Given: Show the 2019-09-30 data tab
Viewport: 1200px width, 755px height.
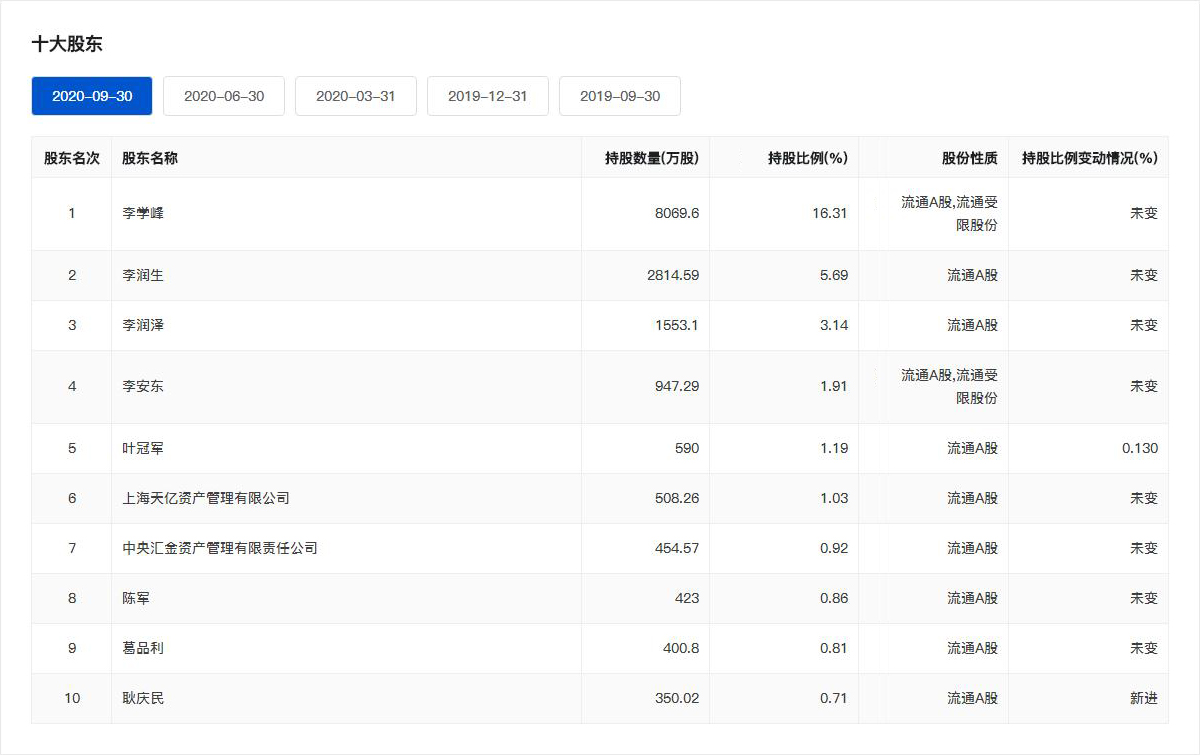Looking at the screenshot, I should coord(620,96).
